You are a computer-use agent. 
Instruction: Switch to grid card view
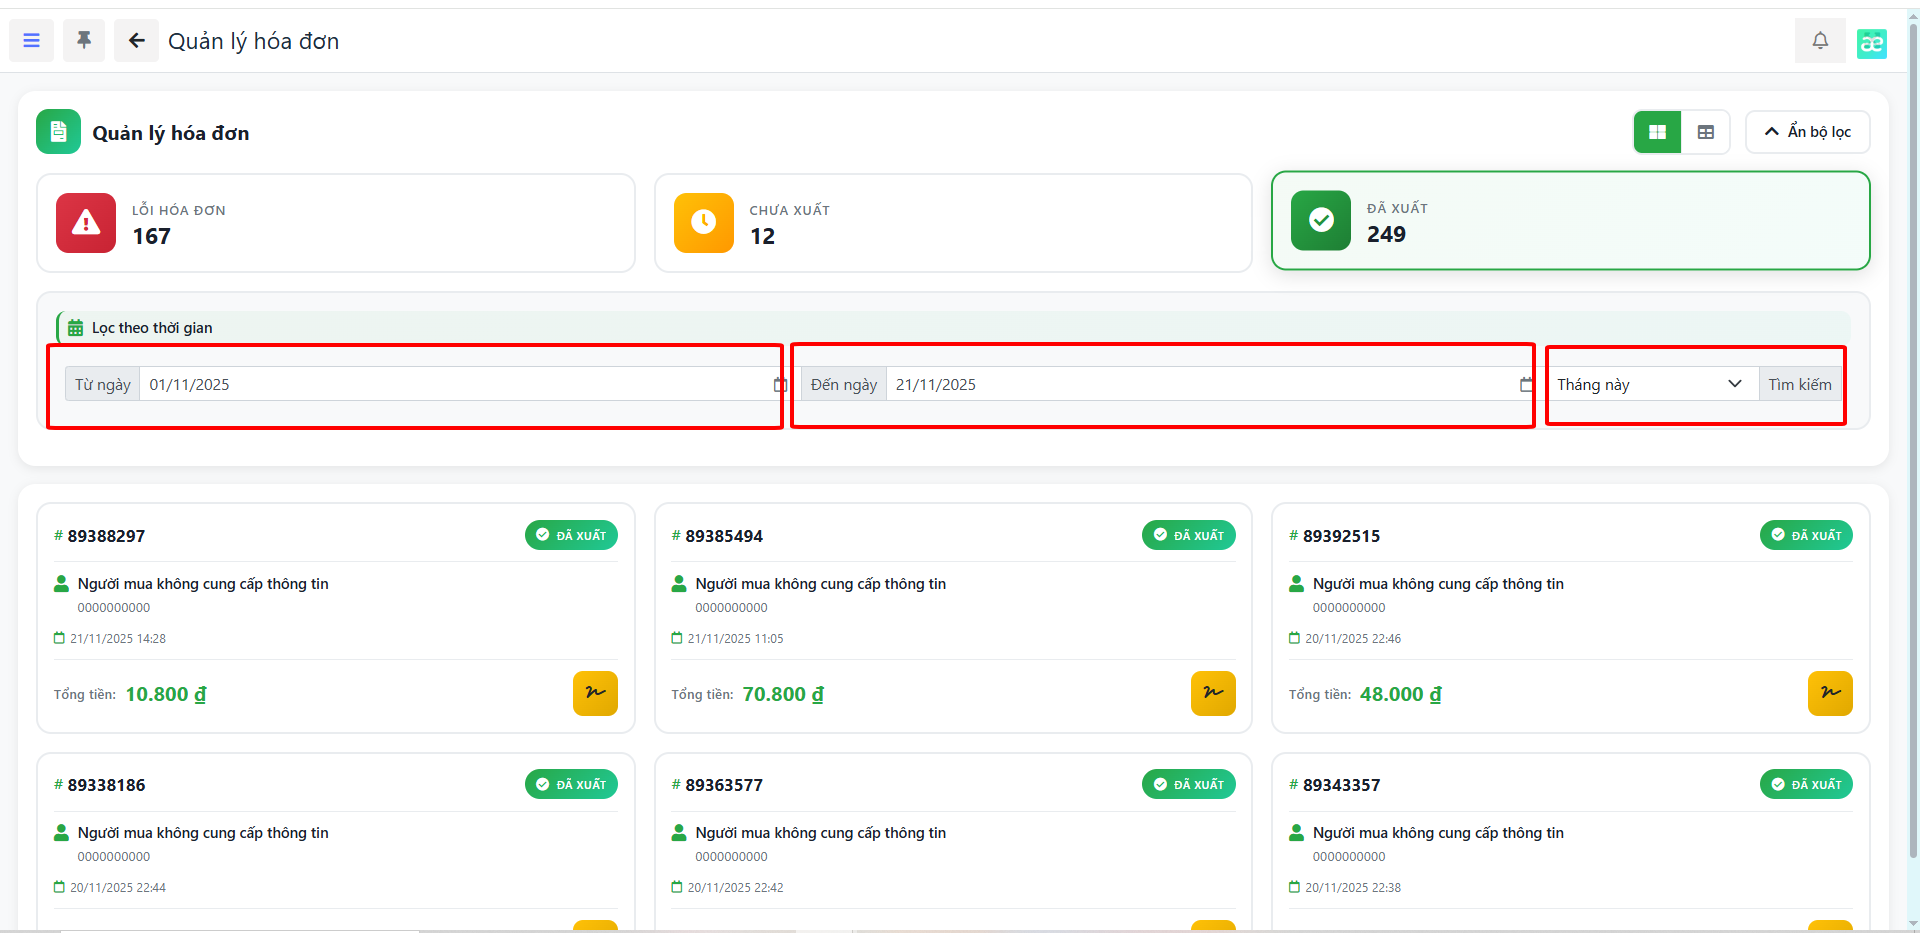click(1657, 132)
